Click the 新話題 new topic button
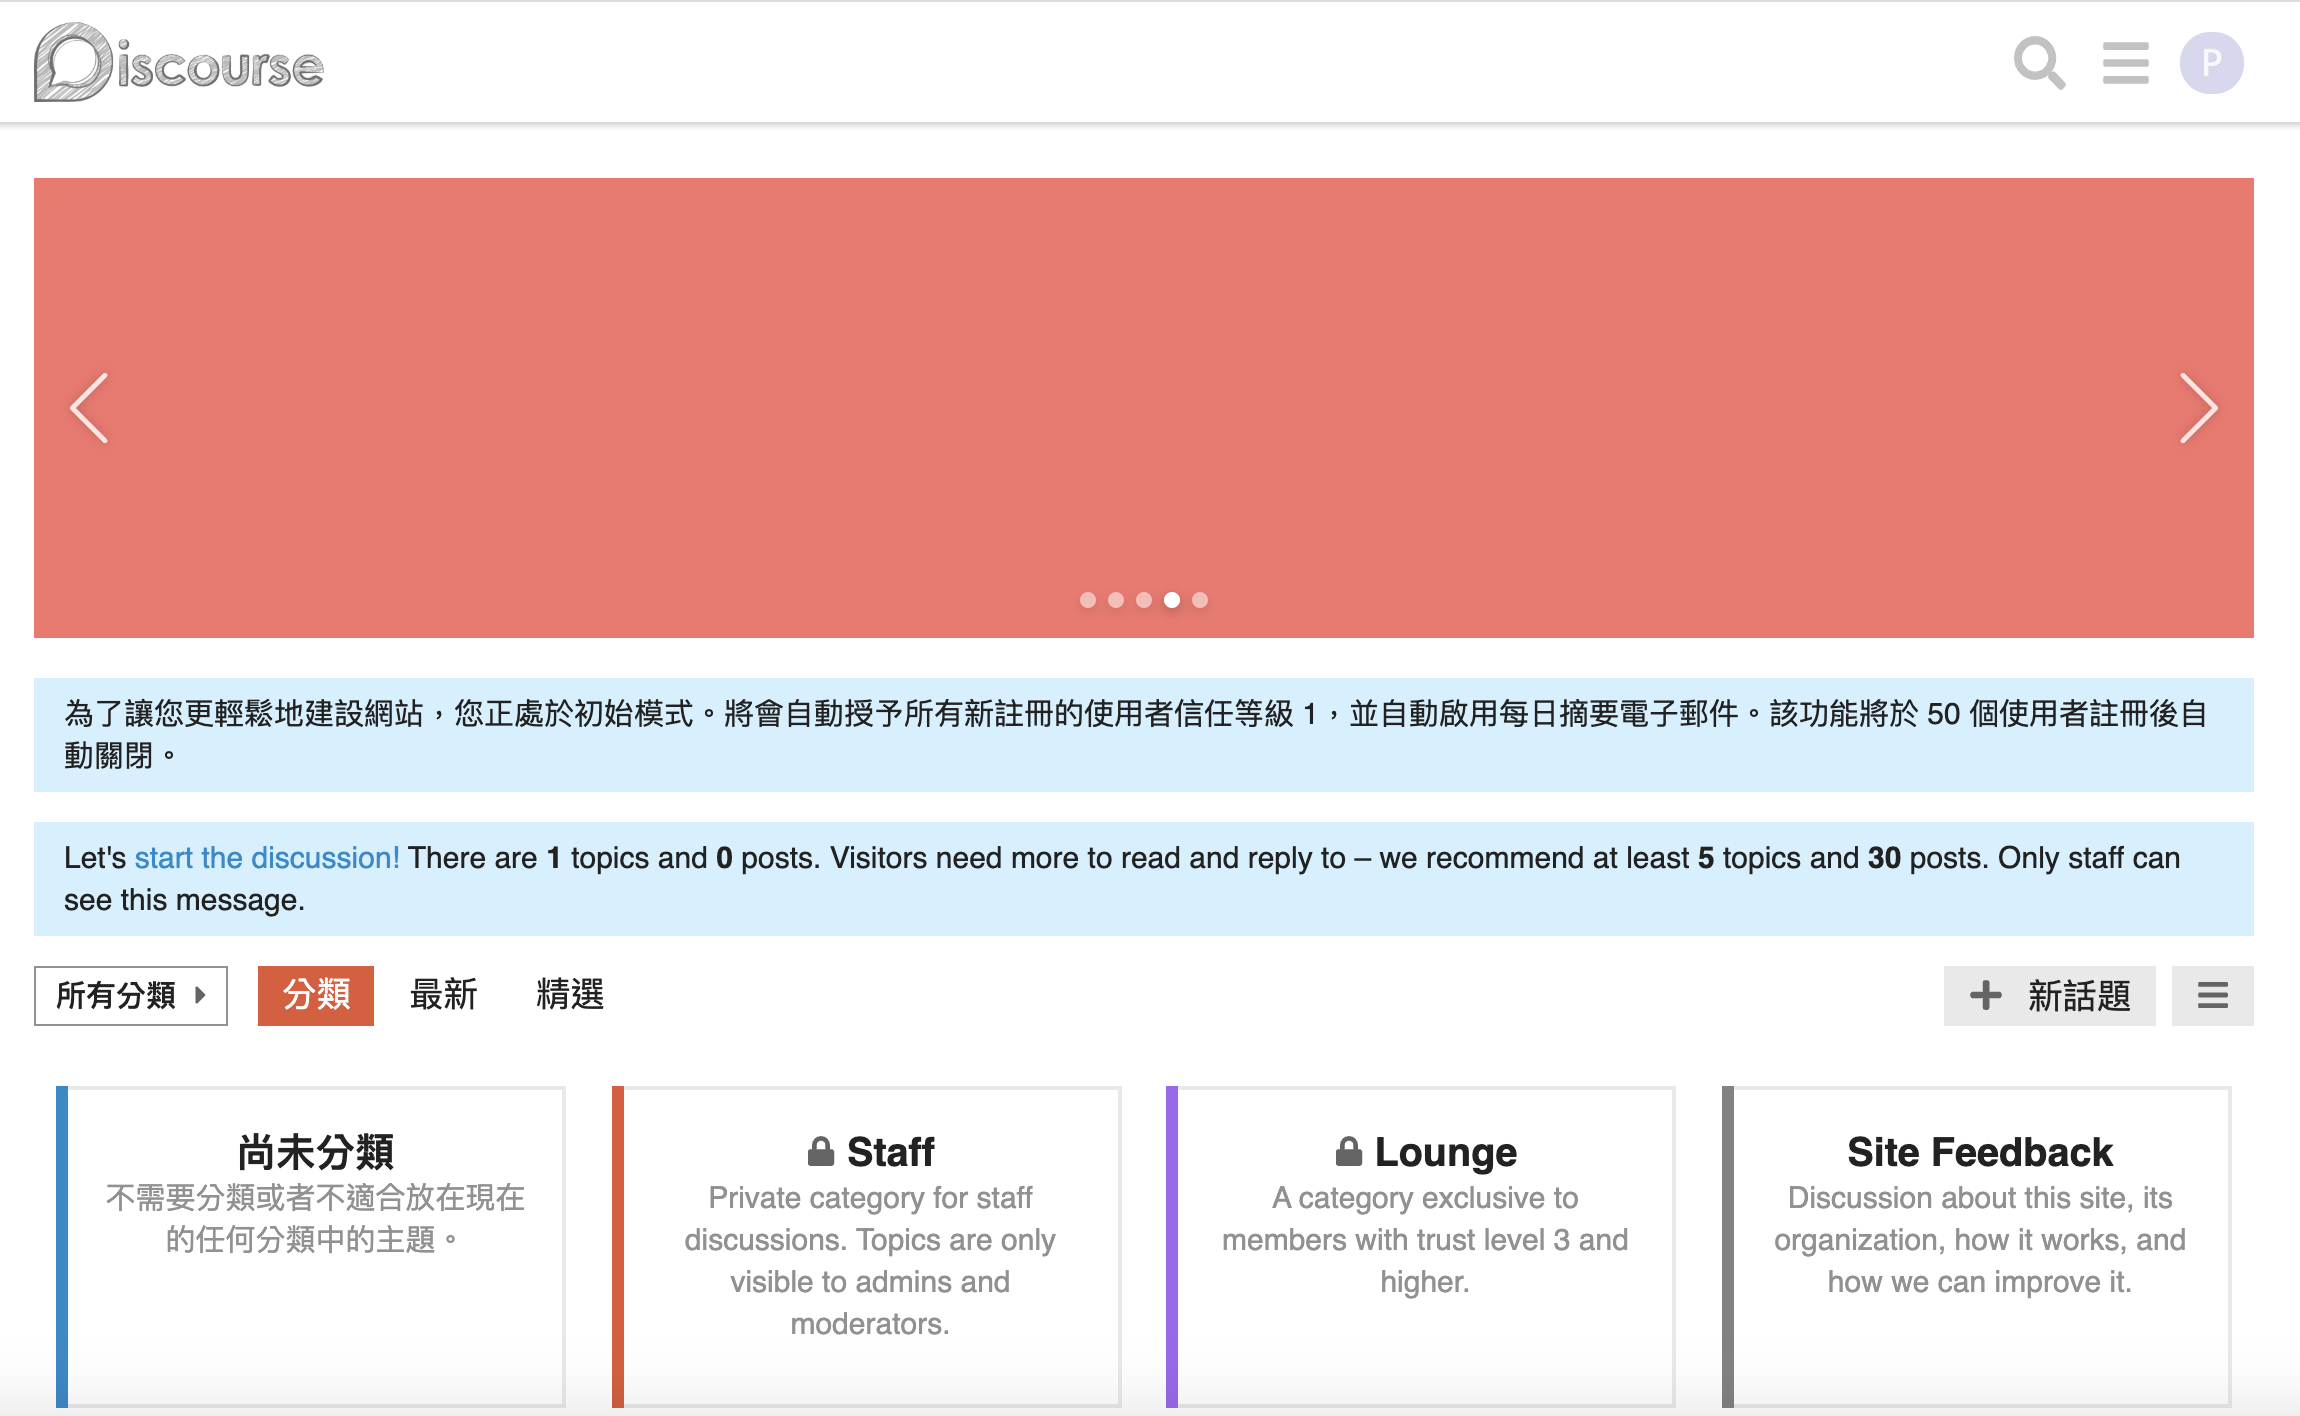 pyautogui.click(x=2049, y=995)
